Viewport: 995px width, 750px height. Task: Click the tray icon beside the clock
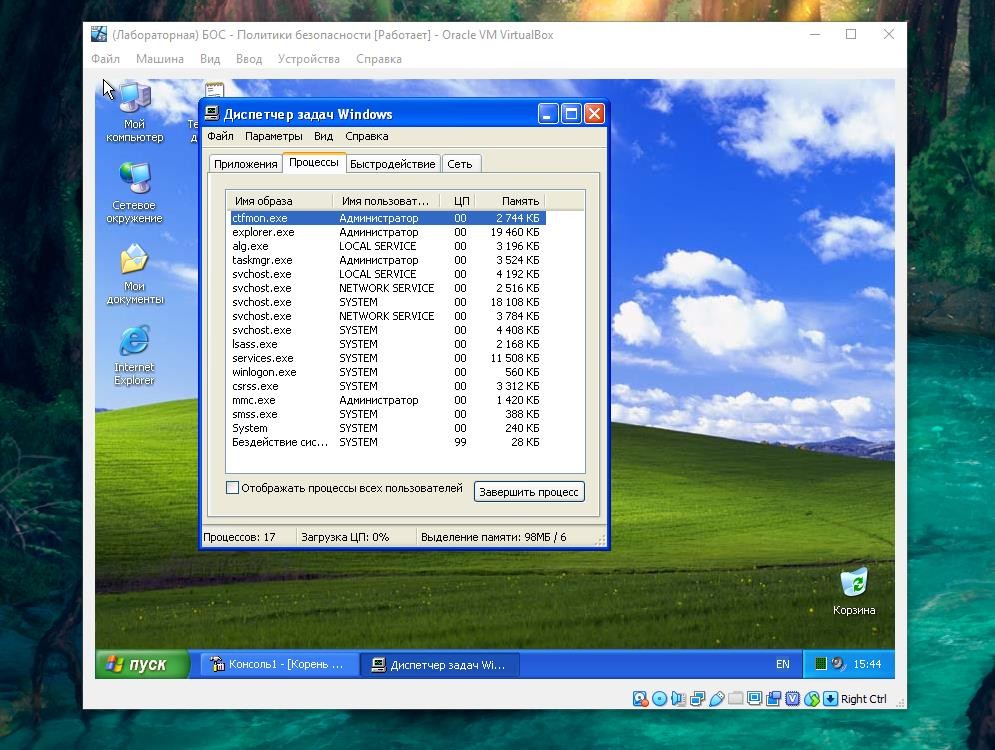point(838,664)
